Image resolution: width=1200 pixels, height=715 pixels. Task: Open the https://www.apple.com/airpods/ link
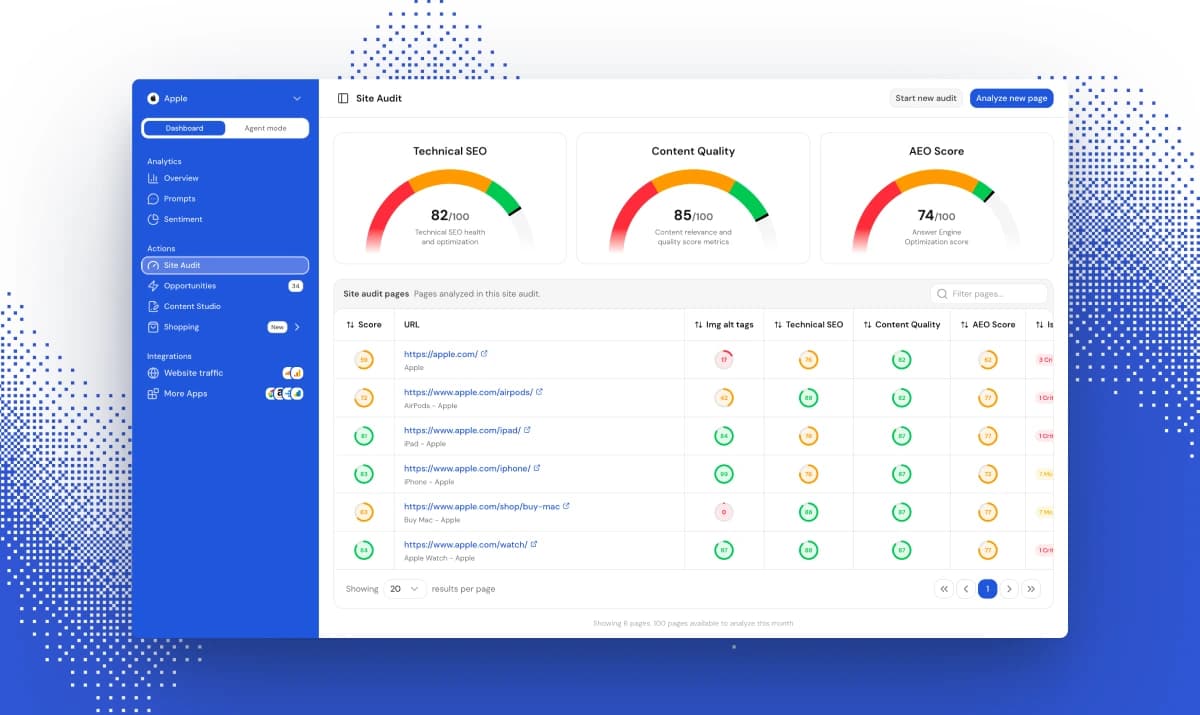coord(468,392)
